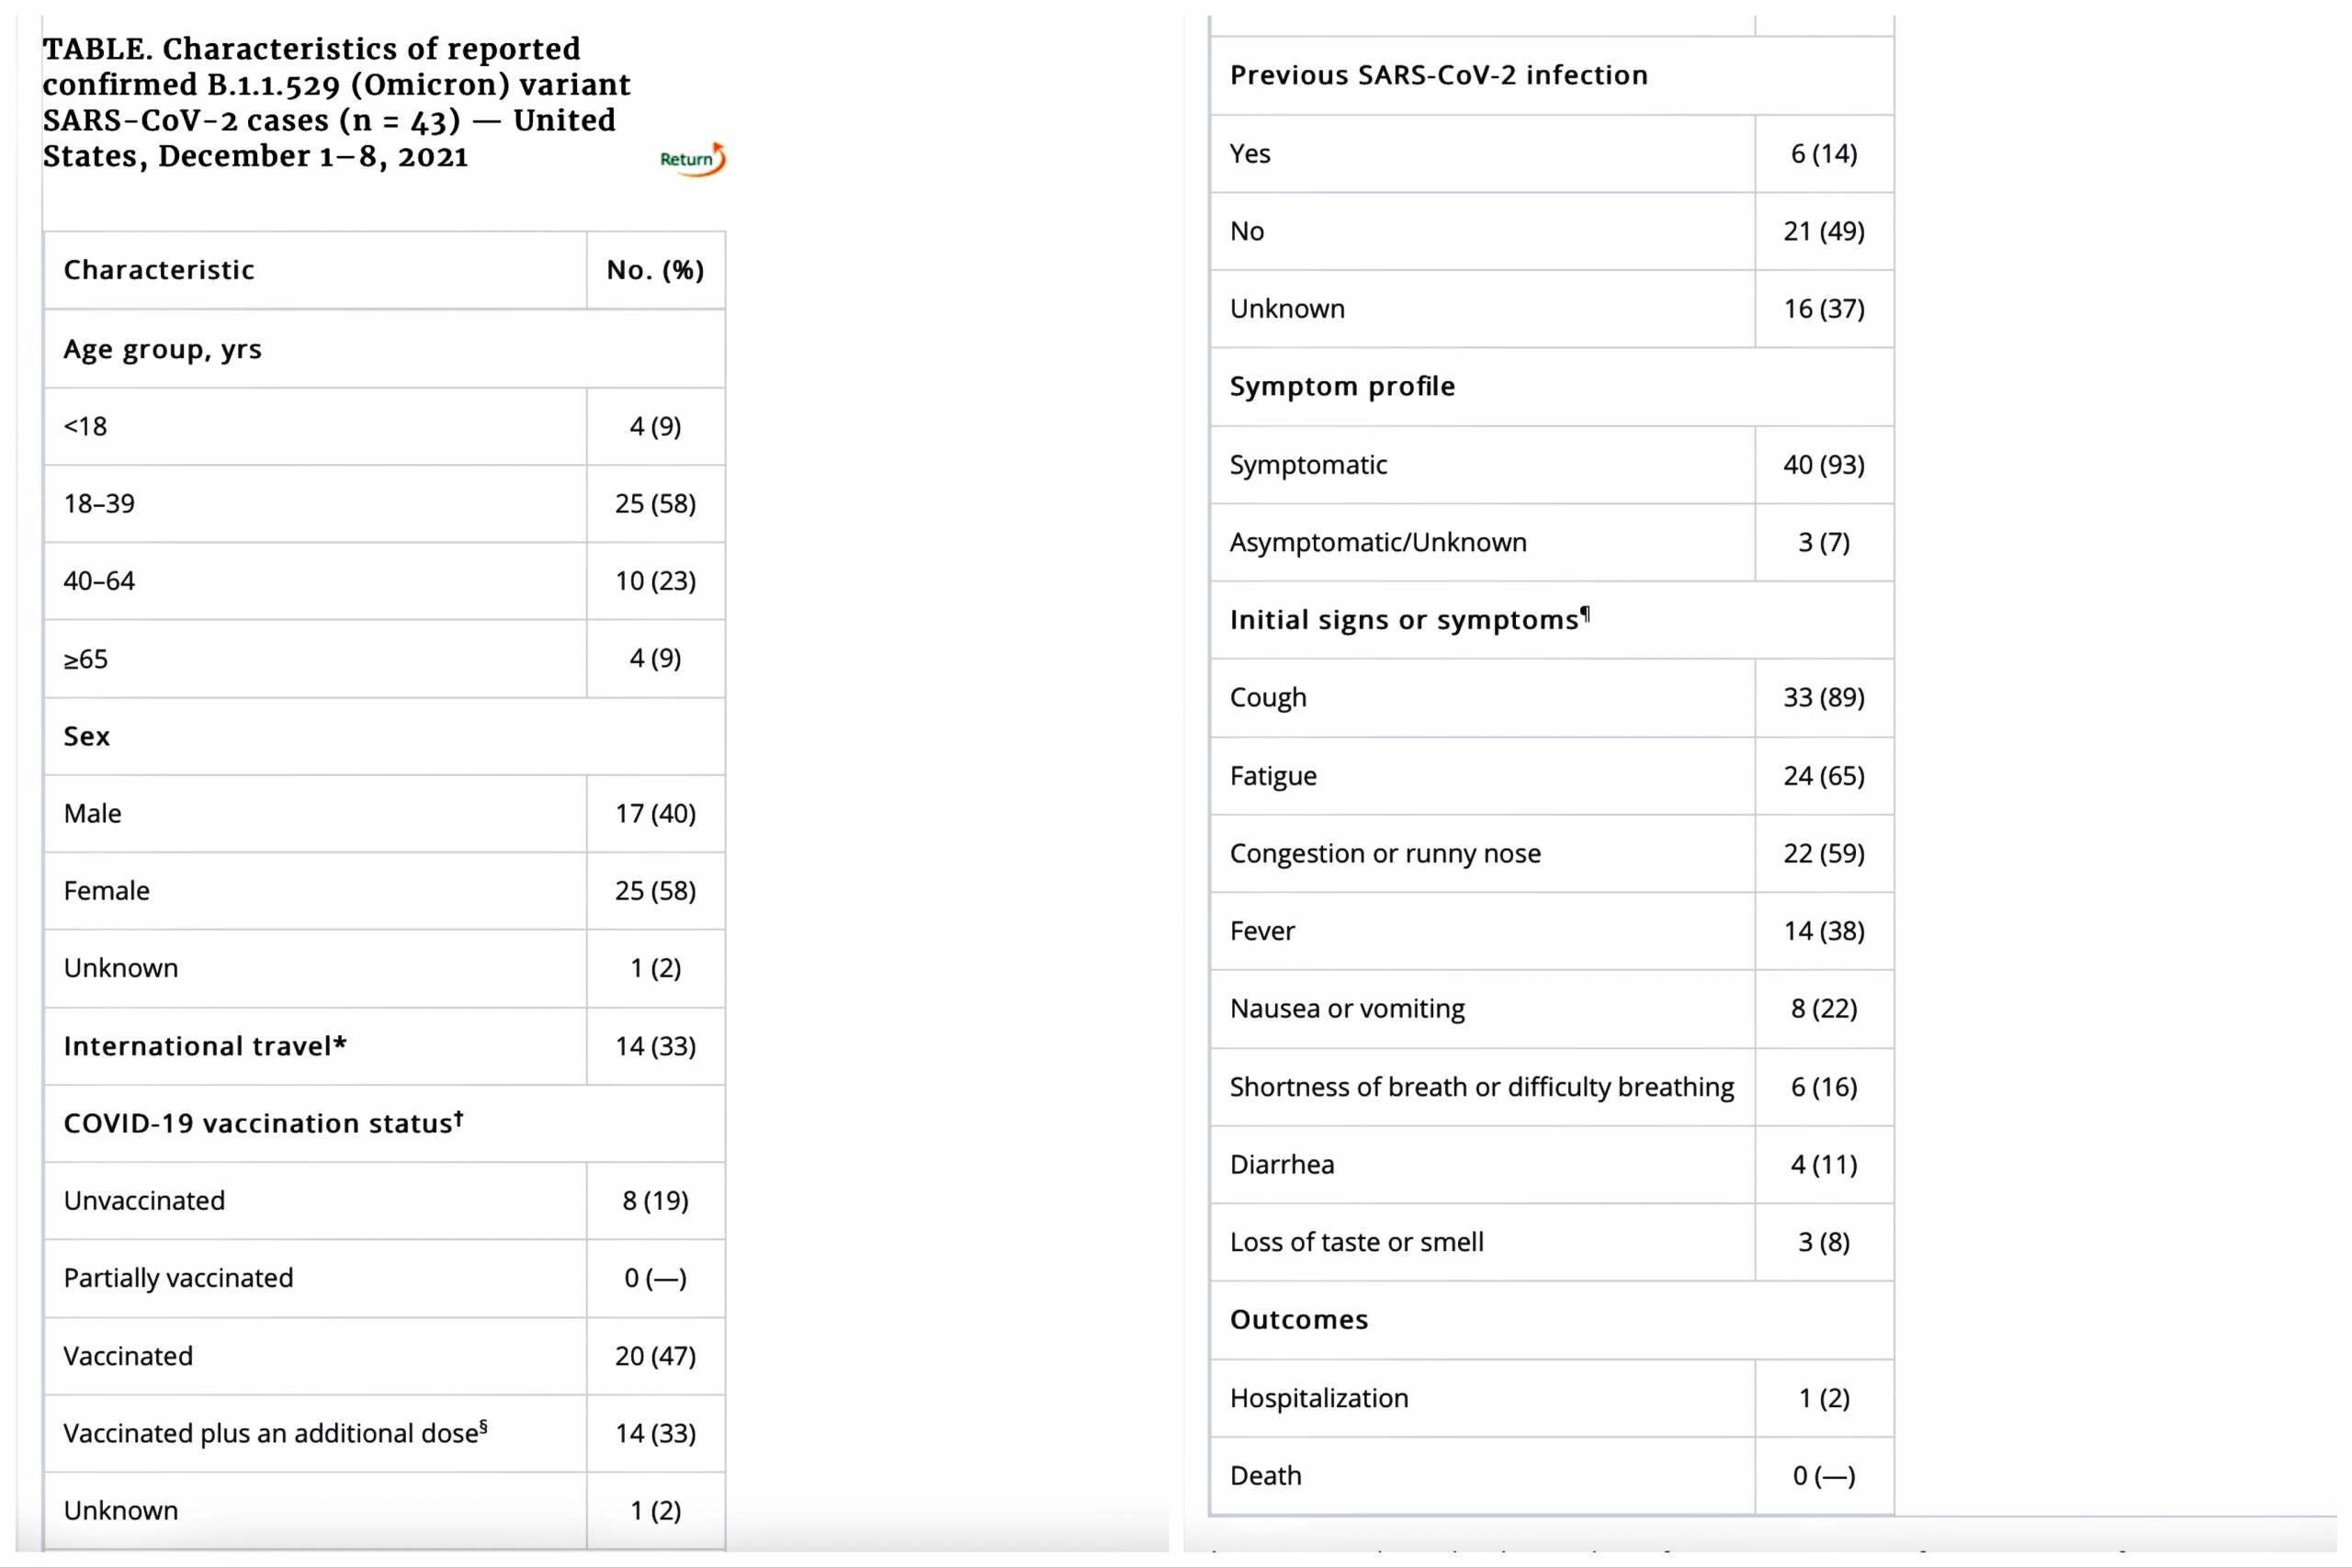Select the Symptom profile section heading
Screen dimensions: 2352x1568
(x=1342, y=386)
